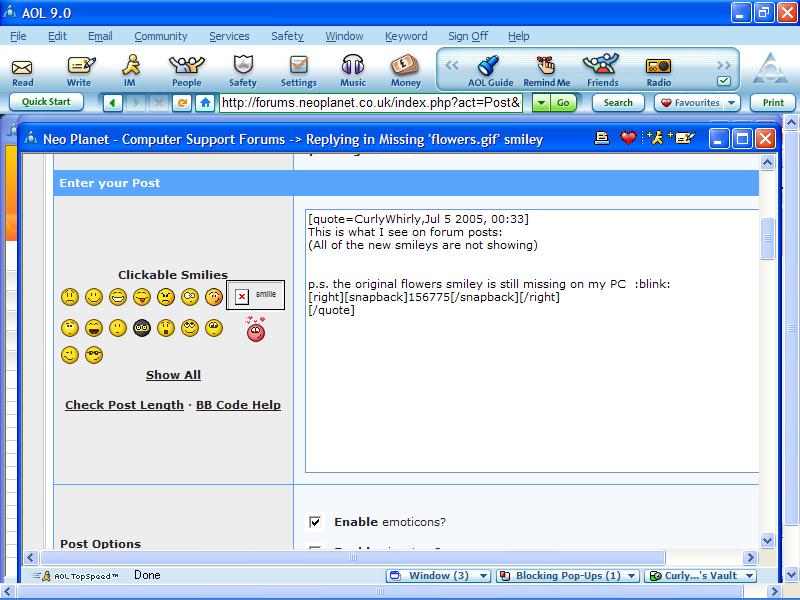800x600 pixels.
Task: Click the printer icon in forum window title bar
Action: point(602,138)
